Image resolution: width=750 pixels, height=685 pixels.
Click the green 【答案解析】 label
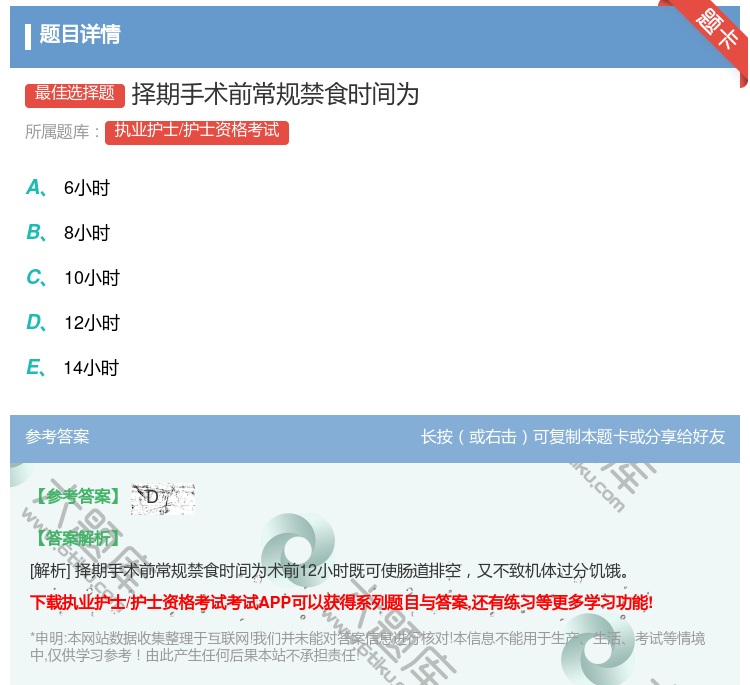[78, 538]
